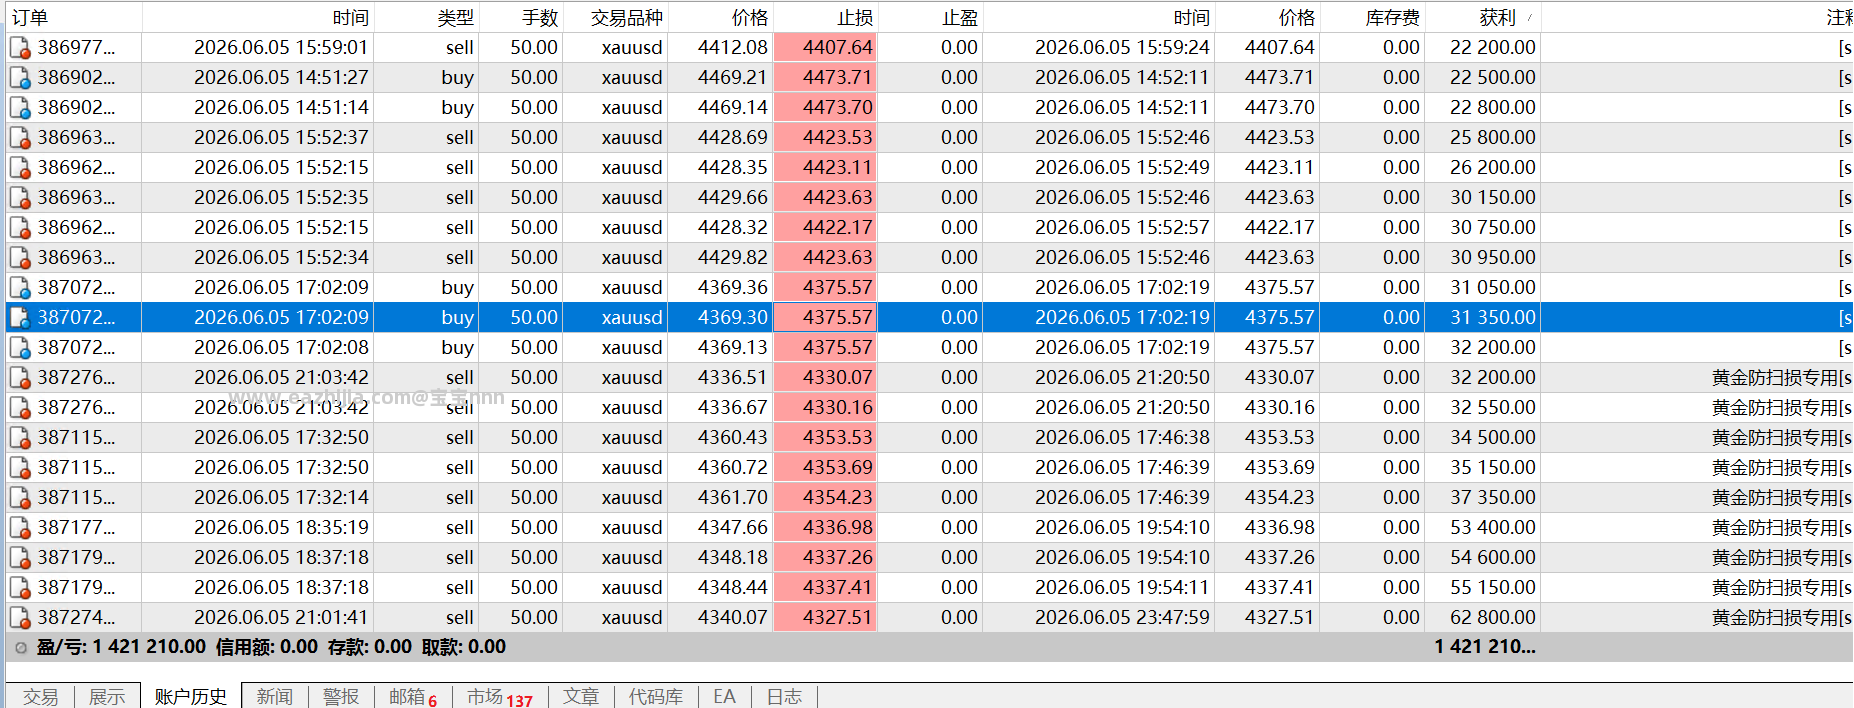
Task: Click order icon of row priced 4360.43
Action: pyautogui.click(x=20, y=438)
